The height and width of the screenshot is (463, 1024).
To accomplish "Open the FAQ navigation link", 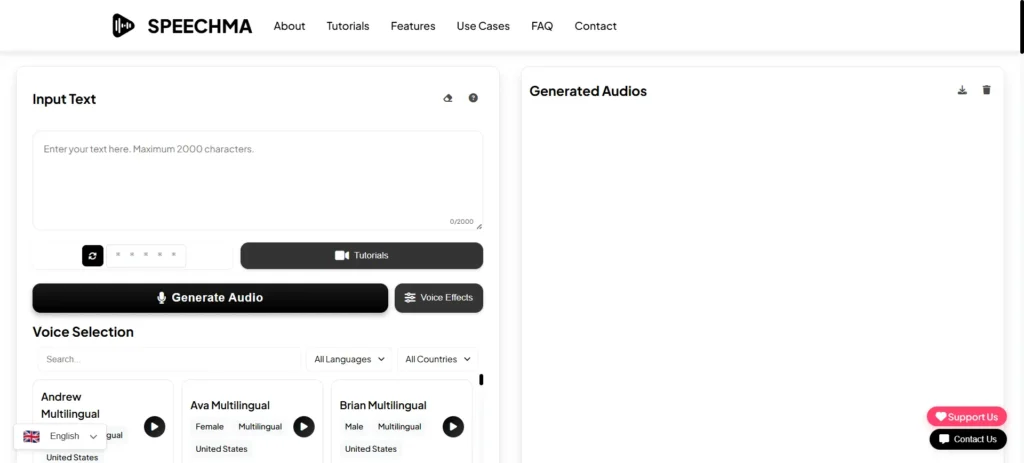I will tap(542, 26).
